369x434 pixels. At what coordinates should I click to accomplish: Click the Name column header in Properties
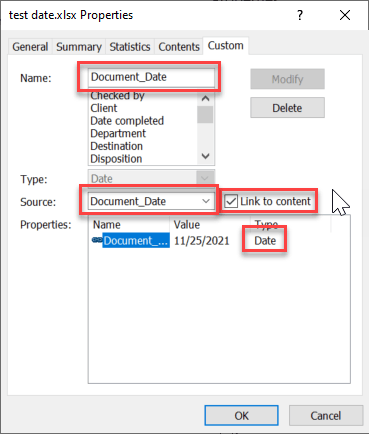pyautogui.click(x=130, y=224)
